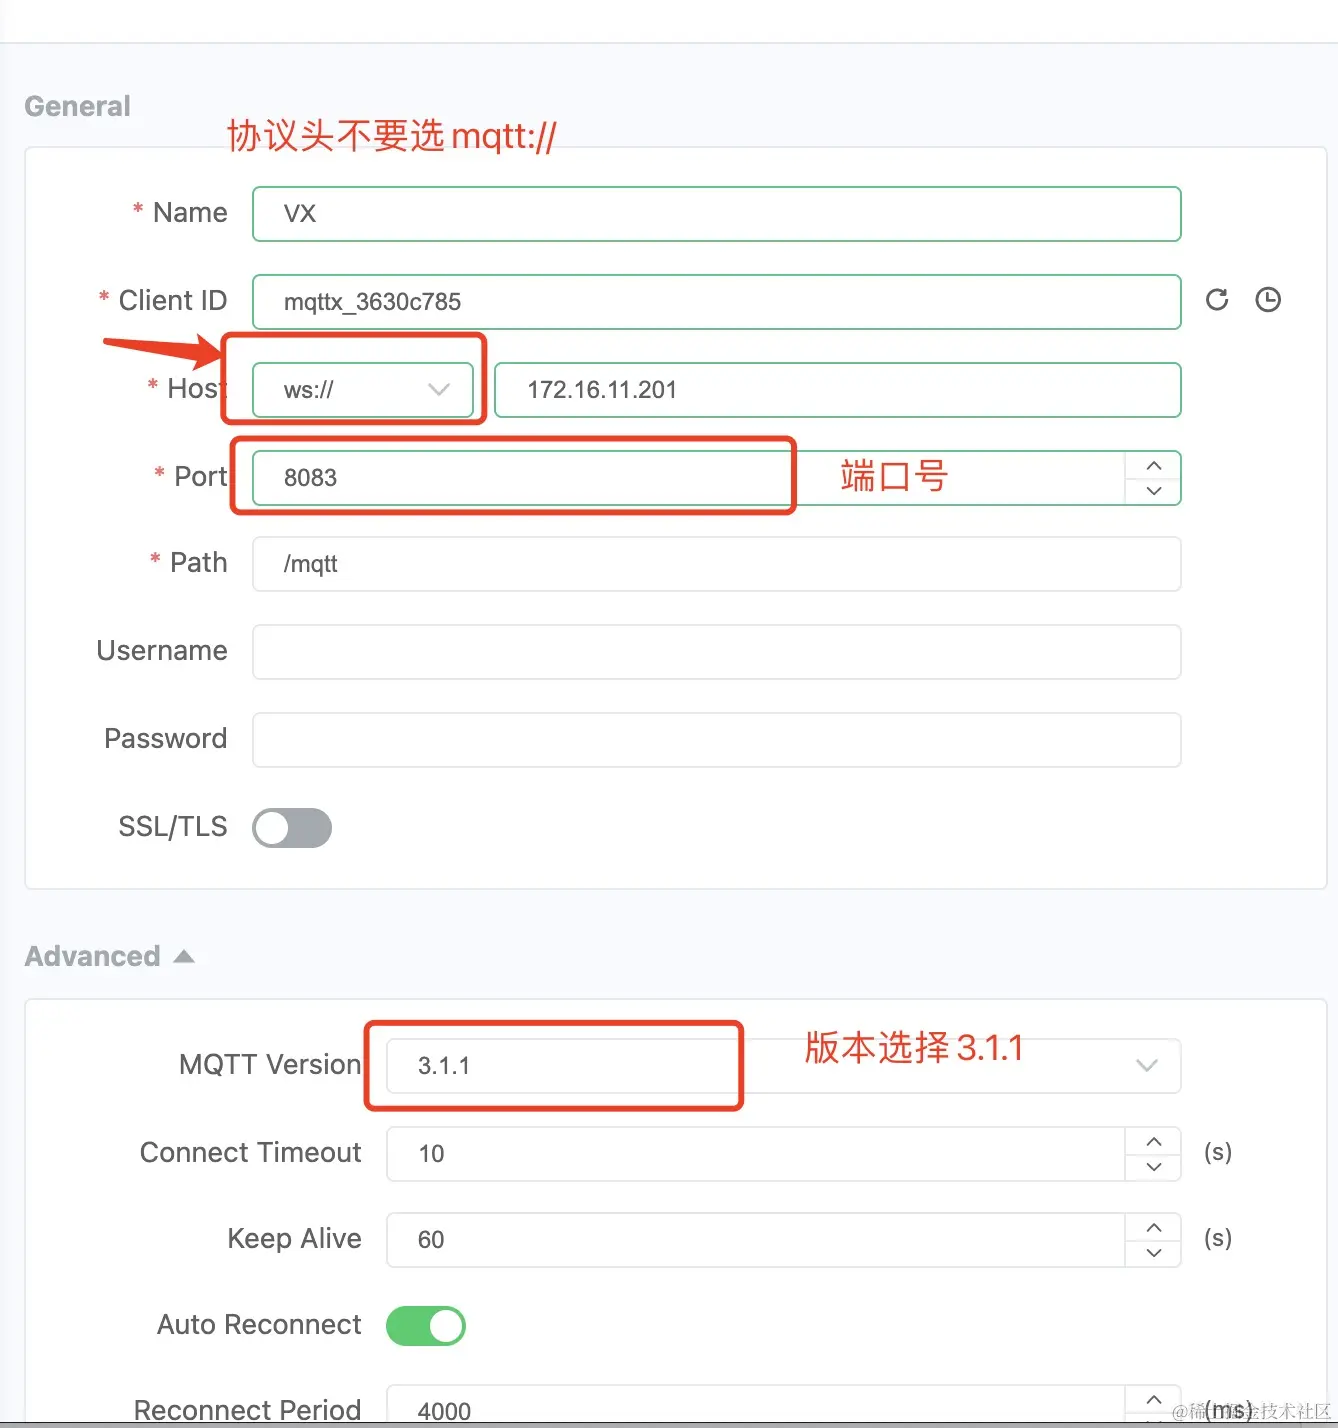This screenshot has width=1338, height=1428.
Task: Click the clock icon beside Client ID
Action: 1268,300
